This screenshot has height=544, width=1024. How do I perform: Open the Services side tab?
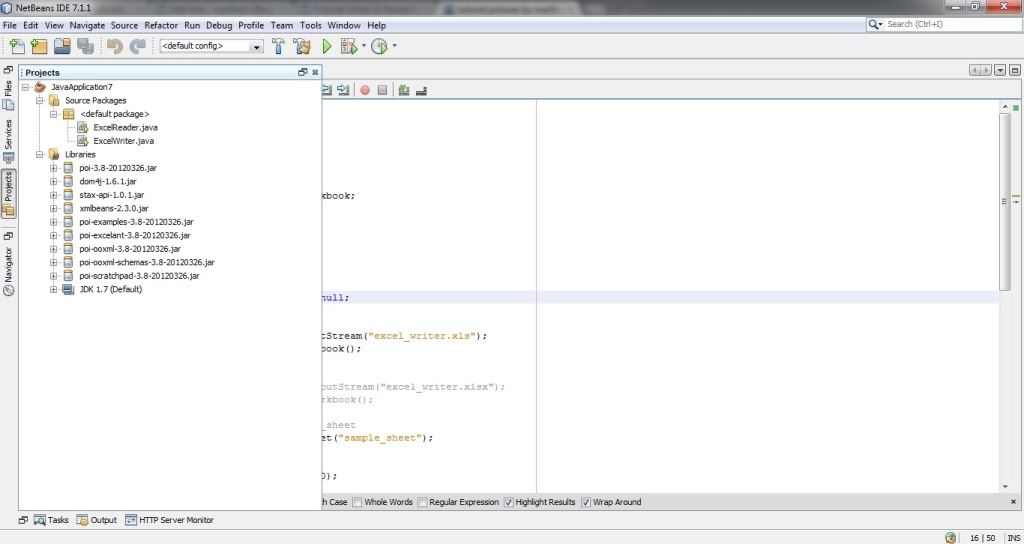point(8,140)
